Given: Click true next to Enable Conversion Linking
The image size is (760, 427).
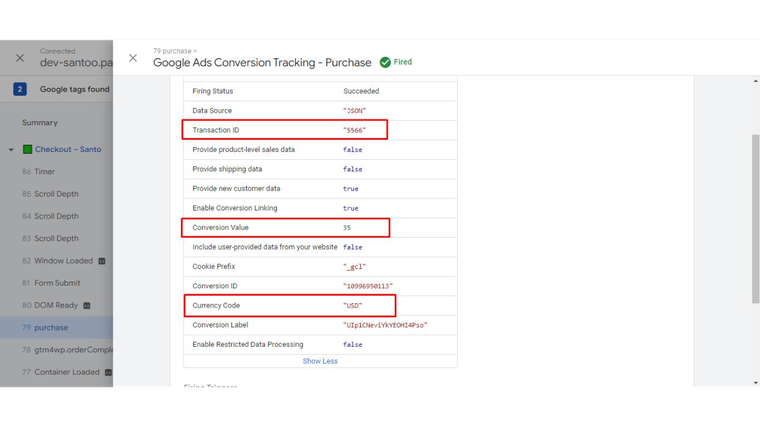Looking at the screenshot, I should tap(350, 208).
